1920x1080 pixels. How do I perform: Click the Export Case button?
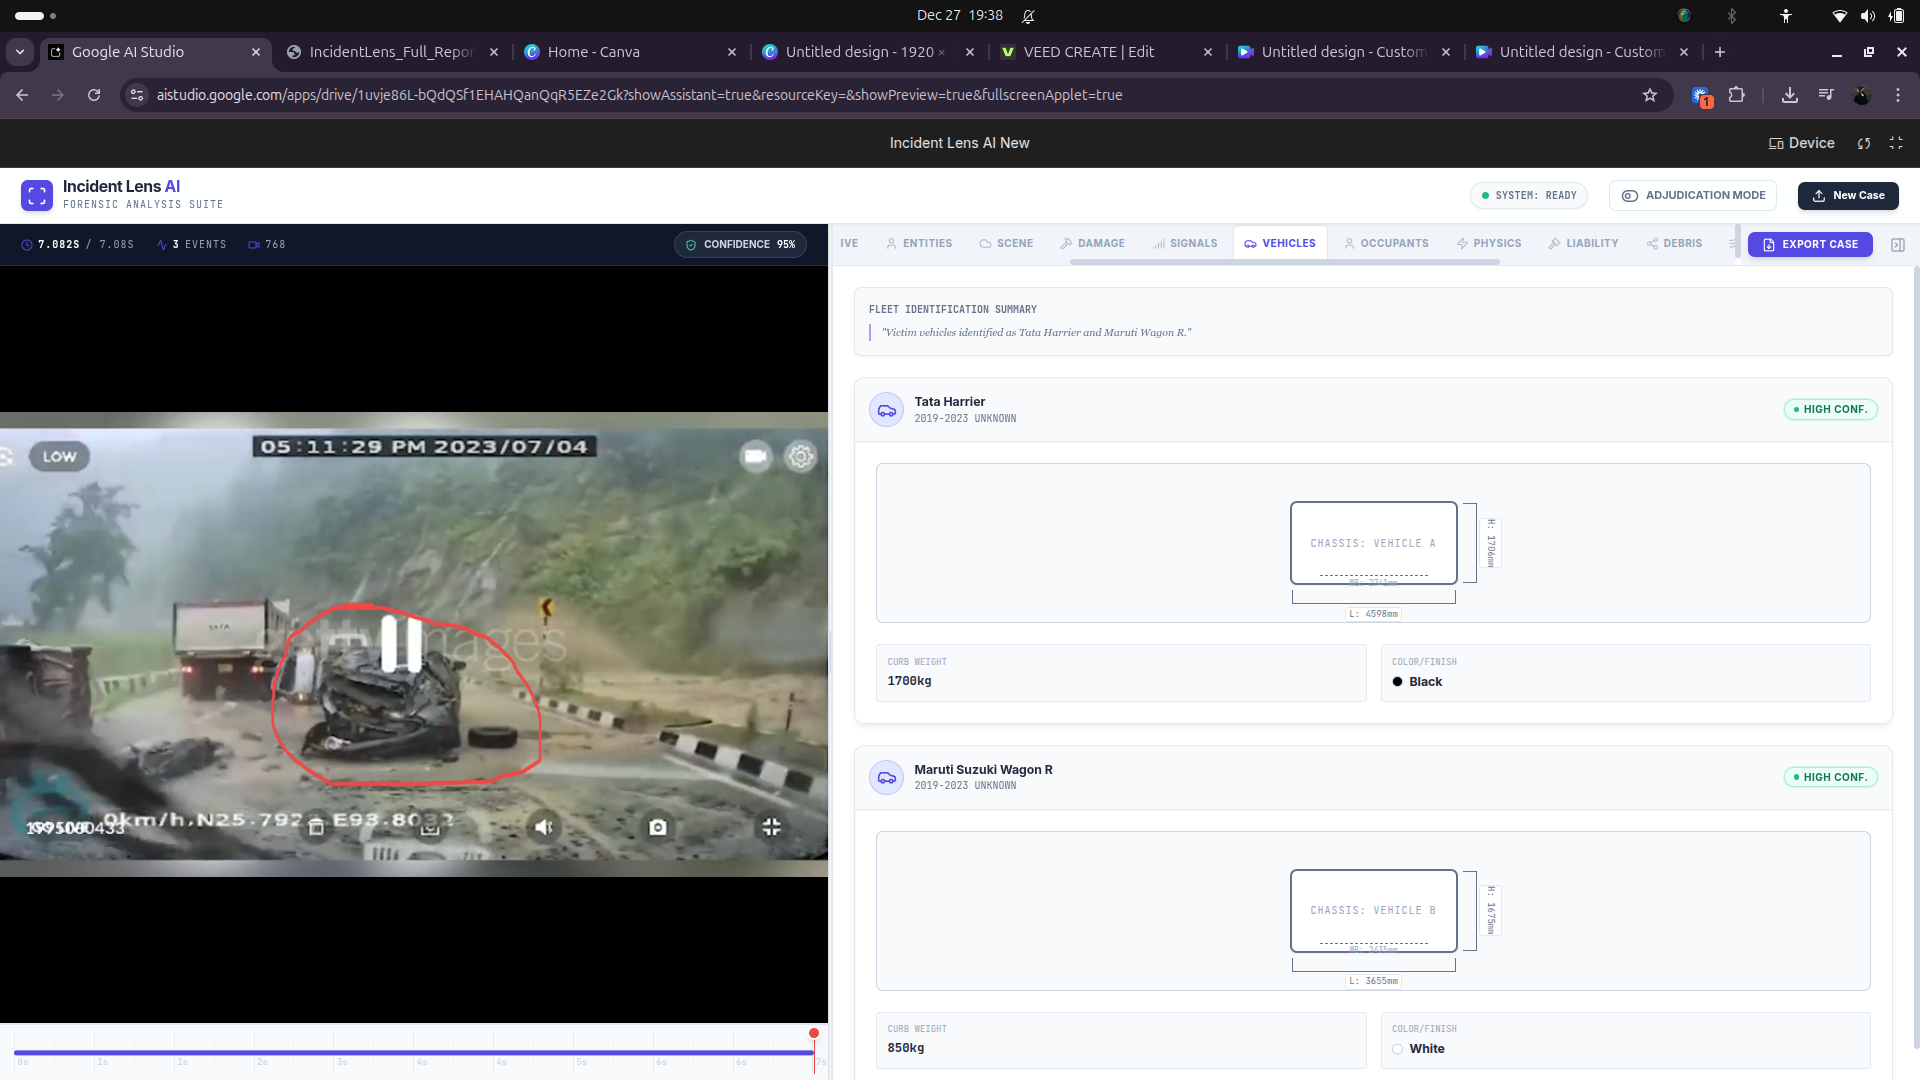coord(1810,245)
